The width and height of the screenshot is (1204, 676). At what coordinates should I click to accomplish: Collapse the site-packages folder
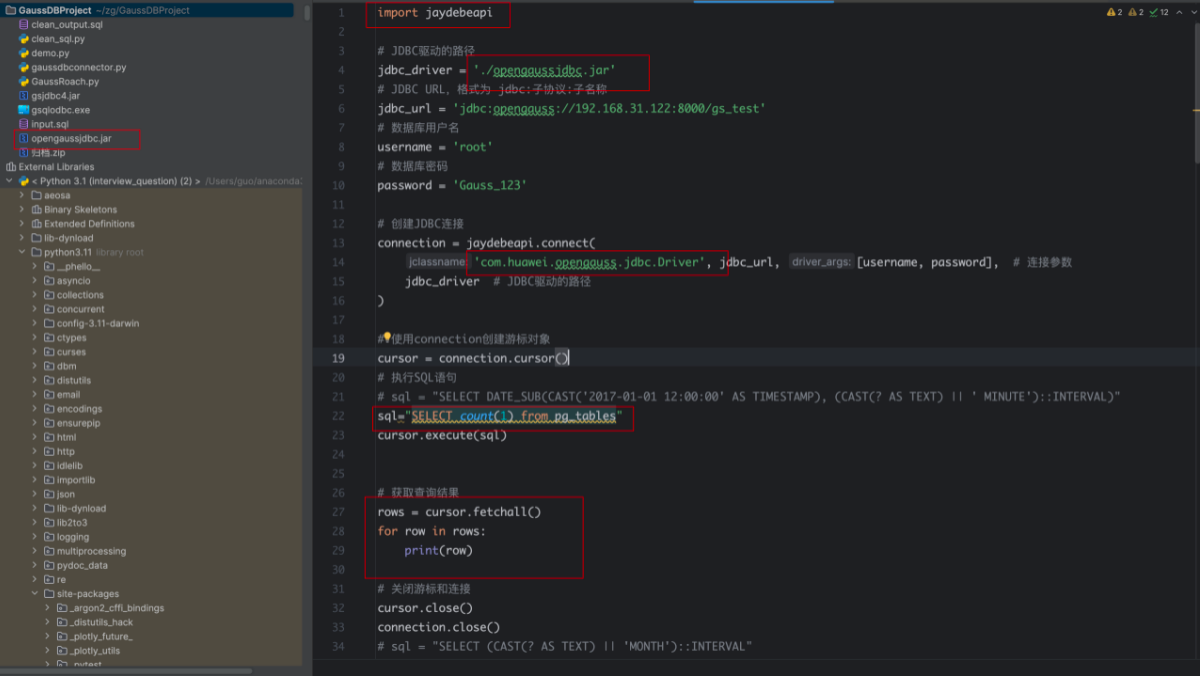pyautogui.click(x=35, y=593)
